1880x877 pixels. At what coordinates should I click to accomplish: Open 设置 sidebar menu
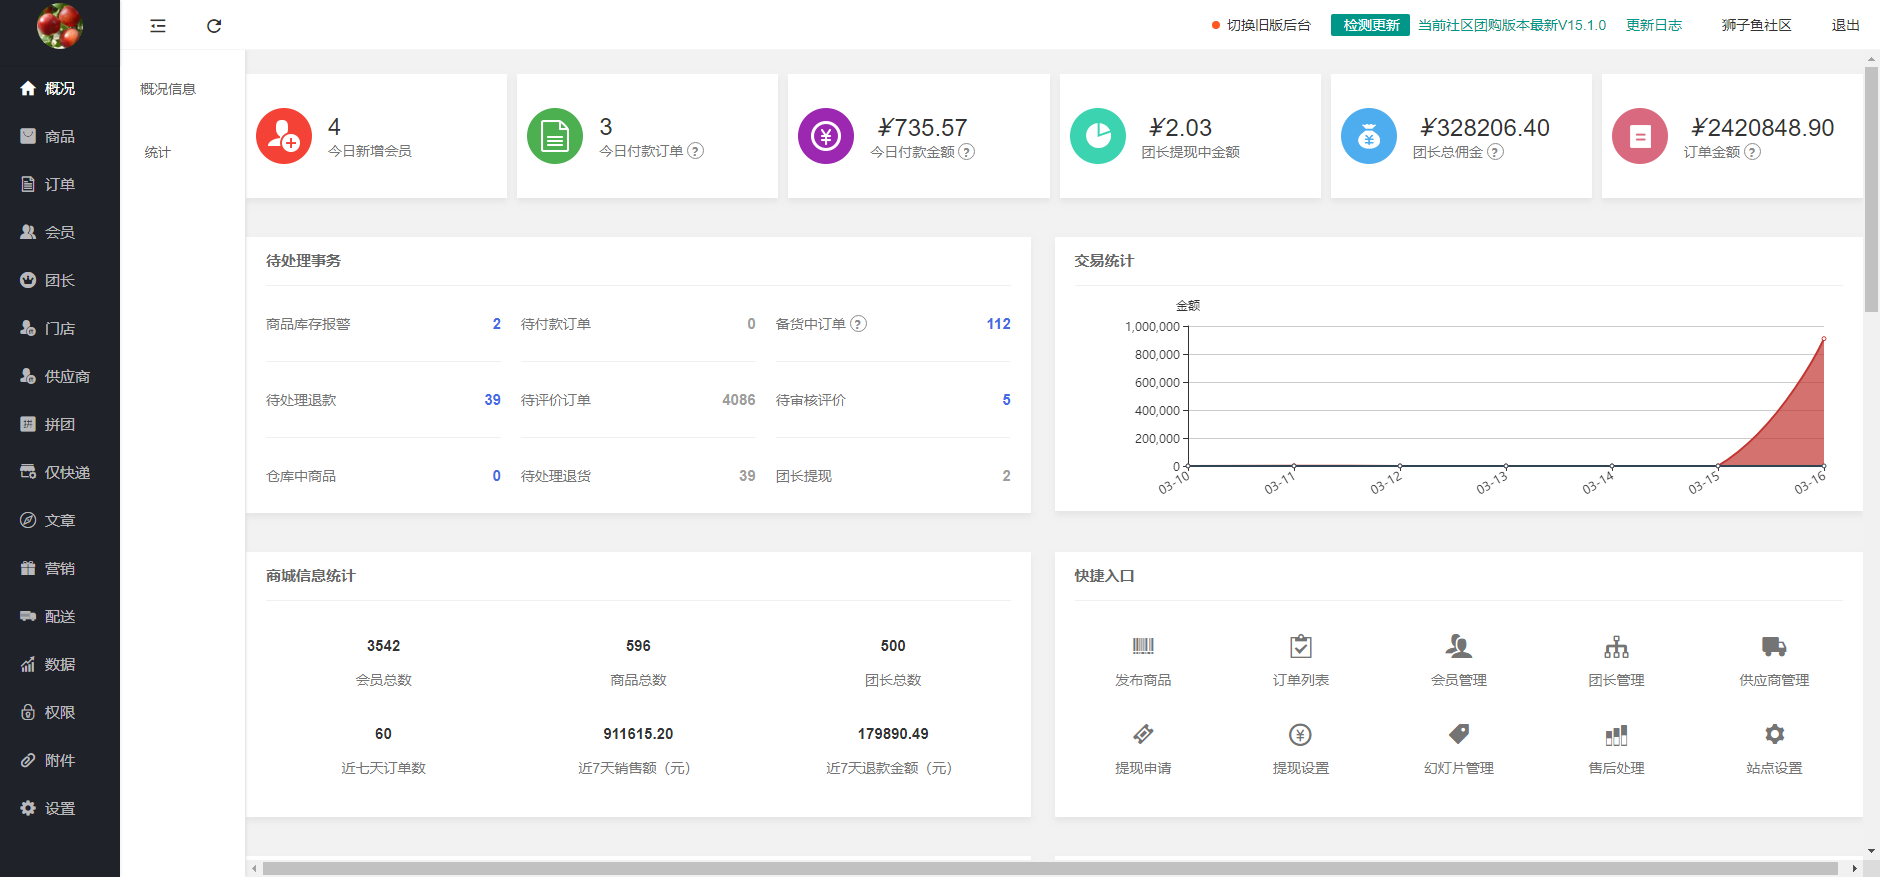tap(60, 808)
